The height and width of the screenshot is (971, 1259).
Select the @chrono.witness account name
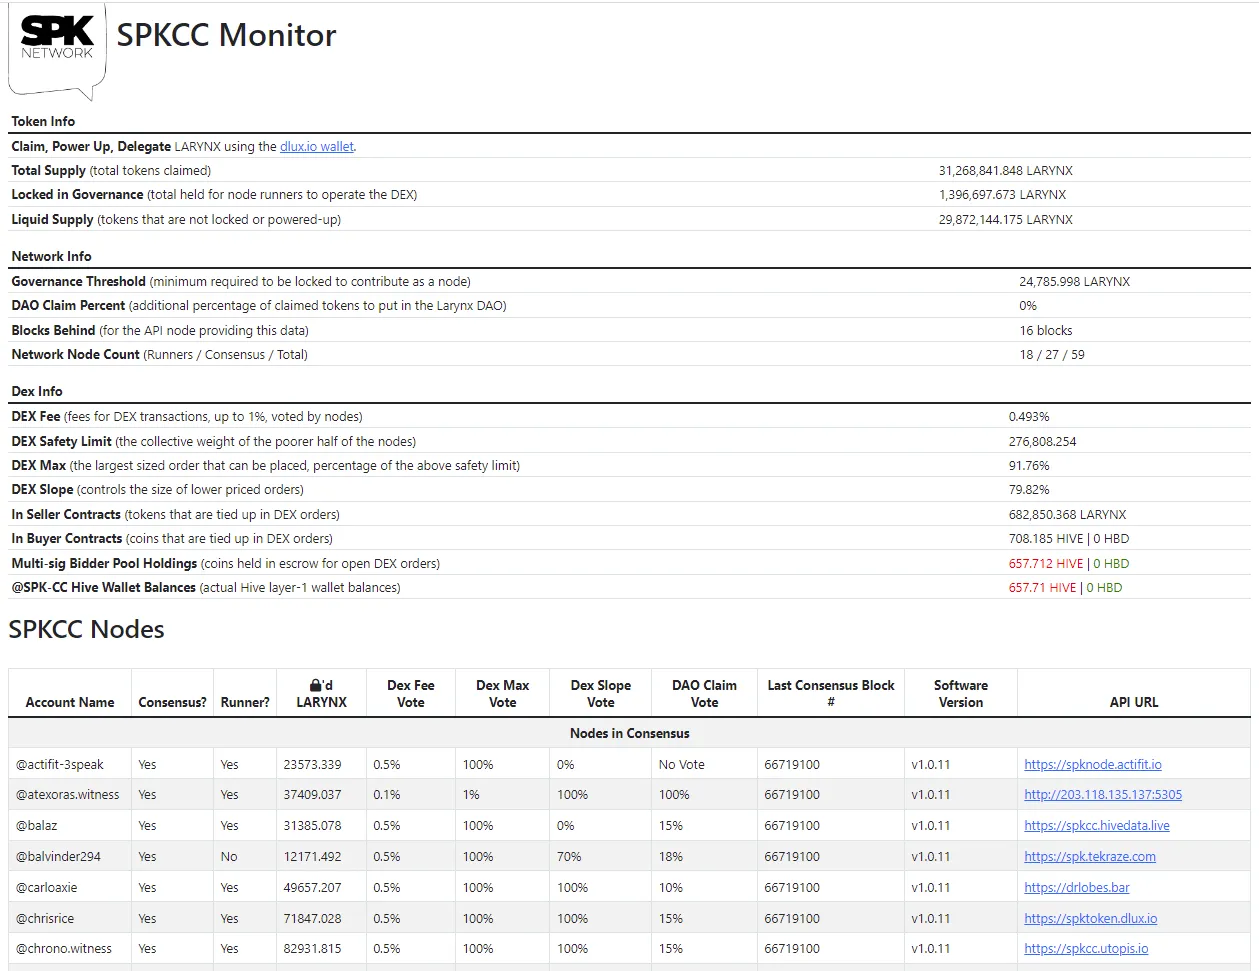(64, 949)
